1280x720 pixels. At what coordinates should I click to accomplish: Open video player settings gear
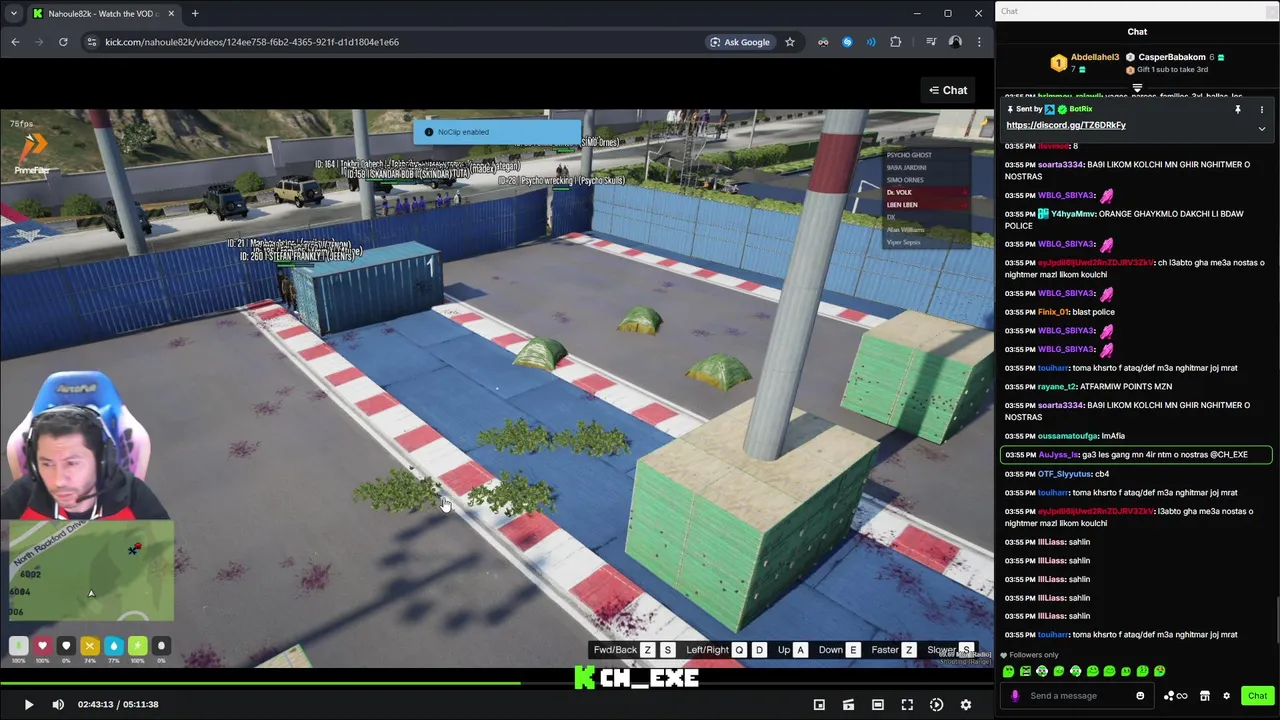[965, 704]
